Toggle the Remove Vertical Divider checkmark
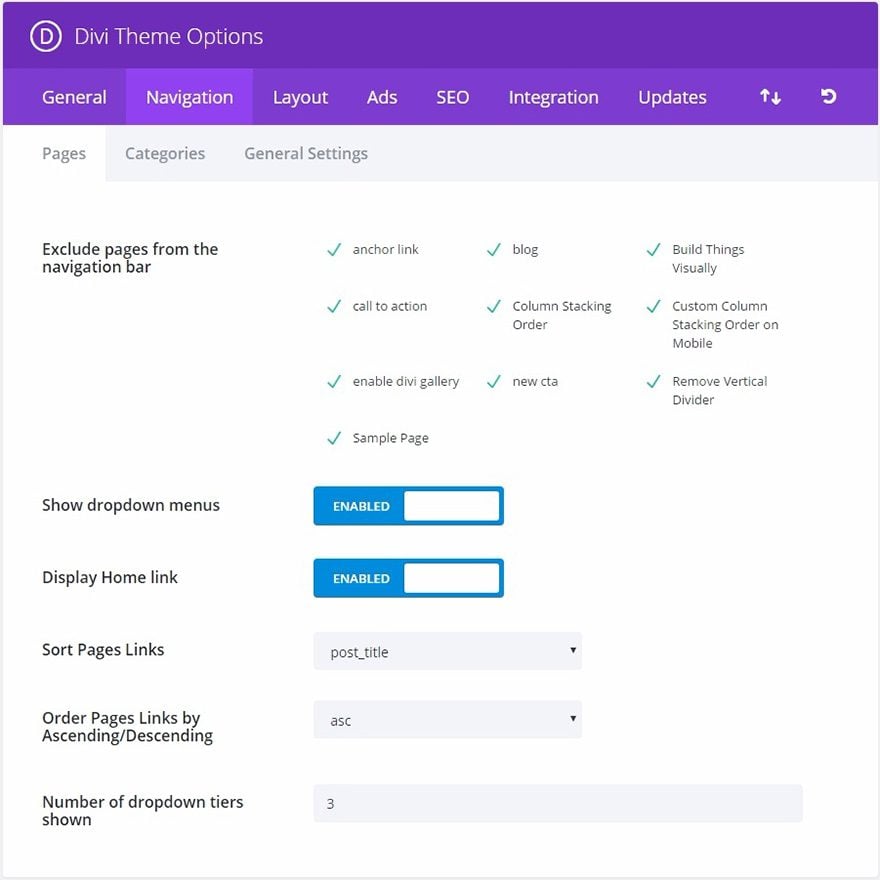The height and width of the screenshot is (880, 880). click(654, 382)
